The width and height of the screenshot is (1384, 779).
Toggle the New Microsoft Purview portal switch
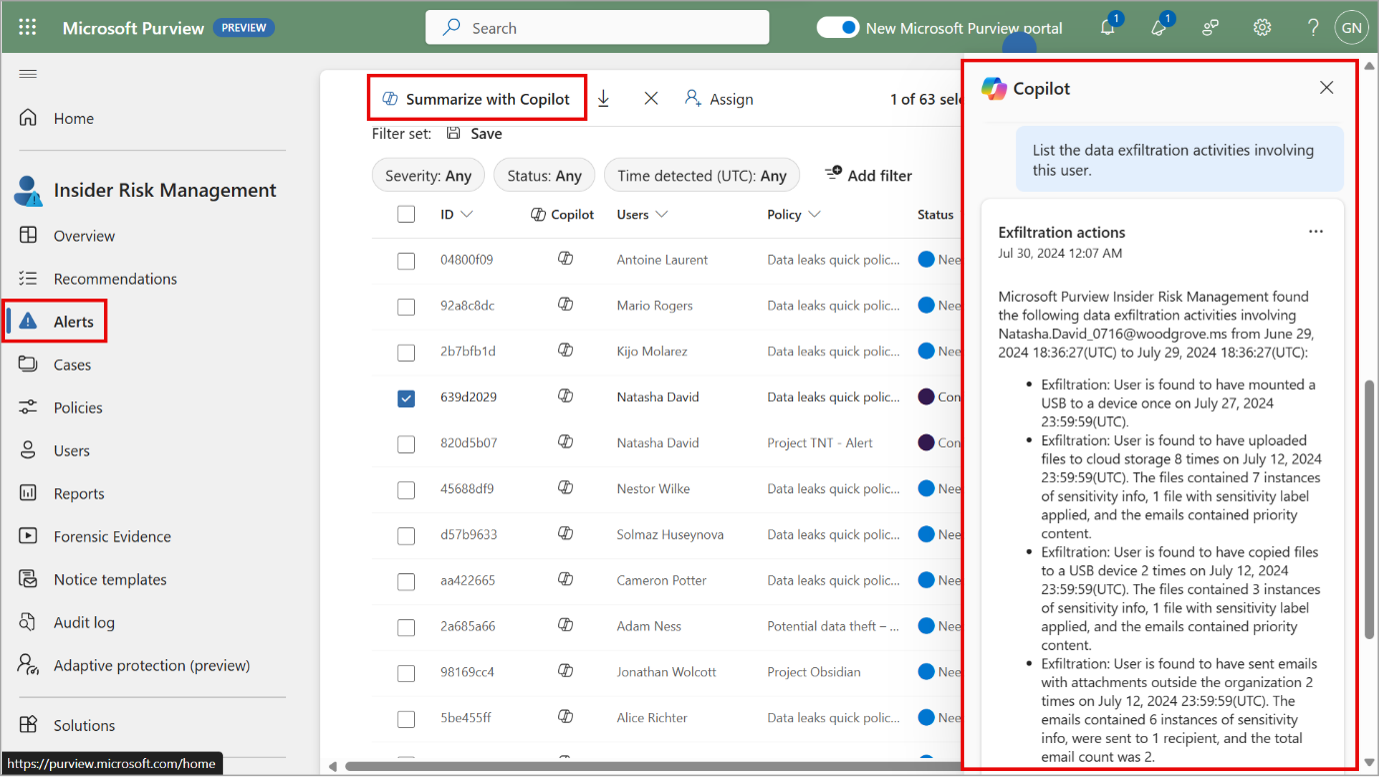[837, 28]
